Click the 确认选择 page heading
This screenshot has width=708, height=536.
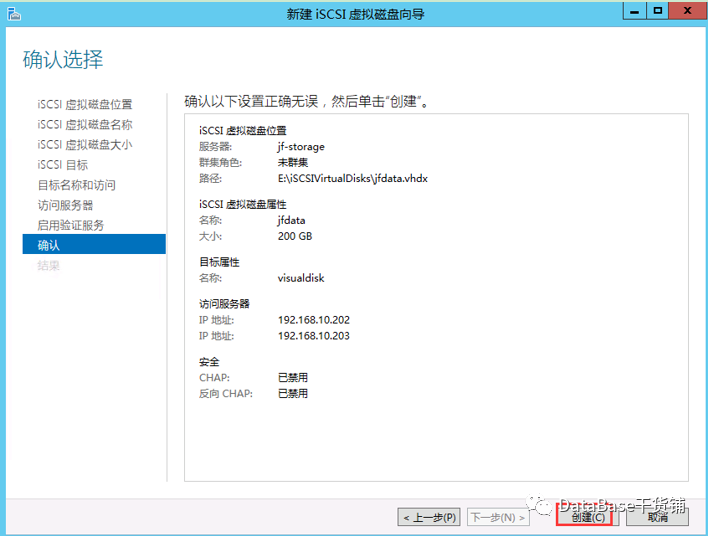[63, 60]
